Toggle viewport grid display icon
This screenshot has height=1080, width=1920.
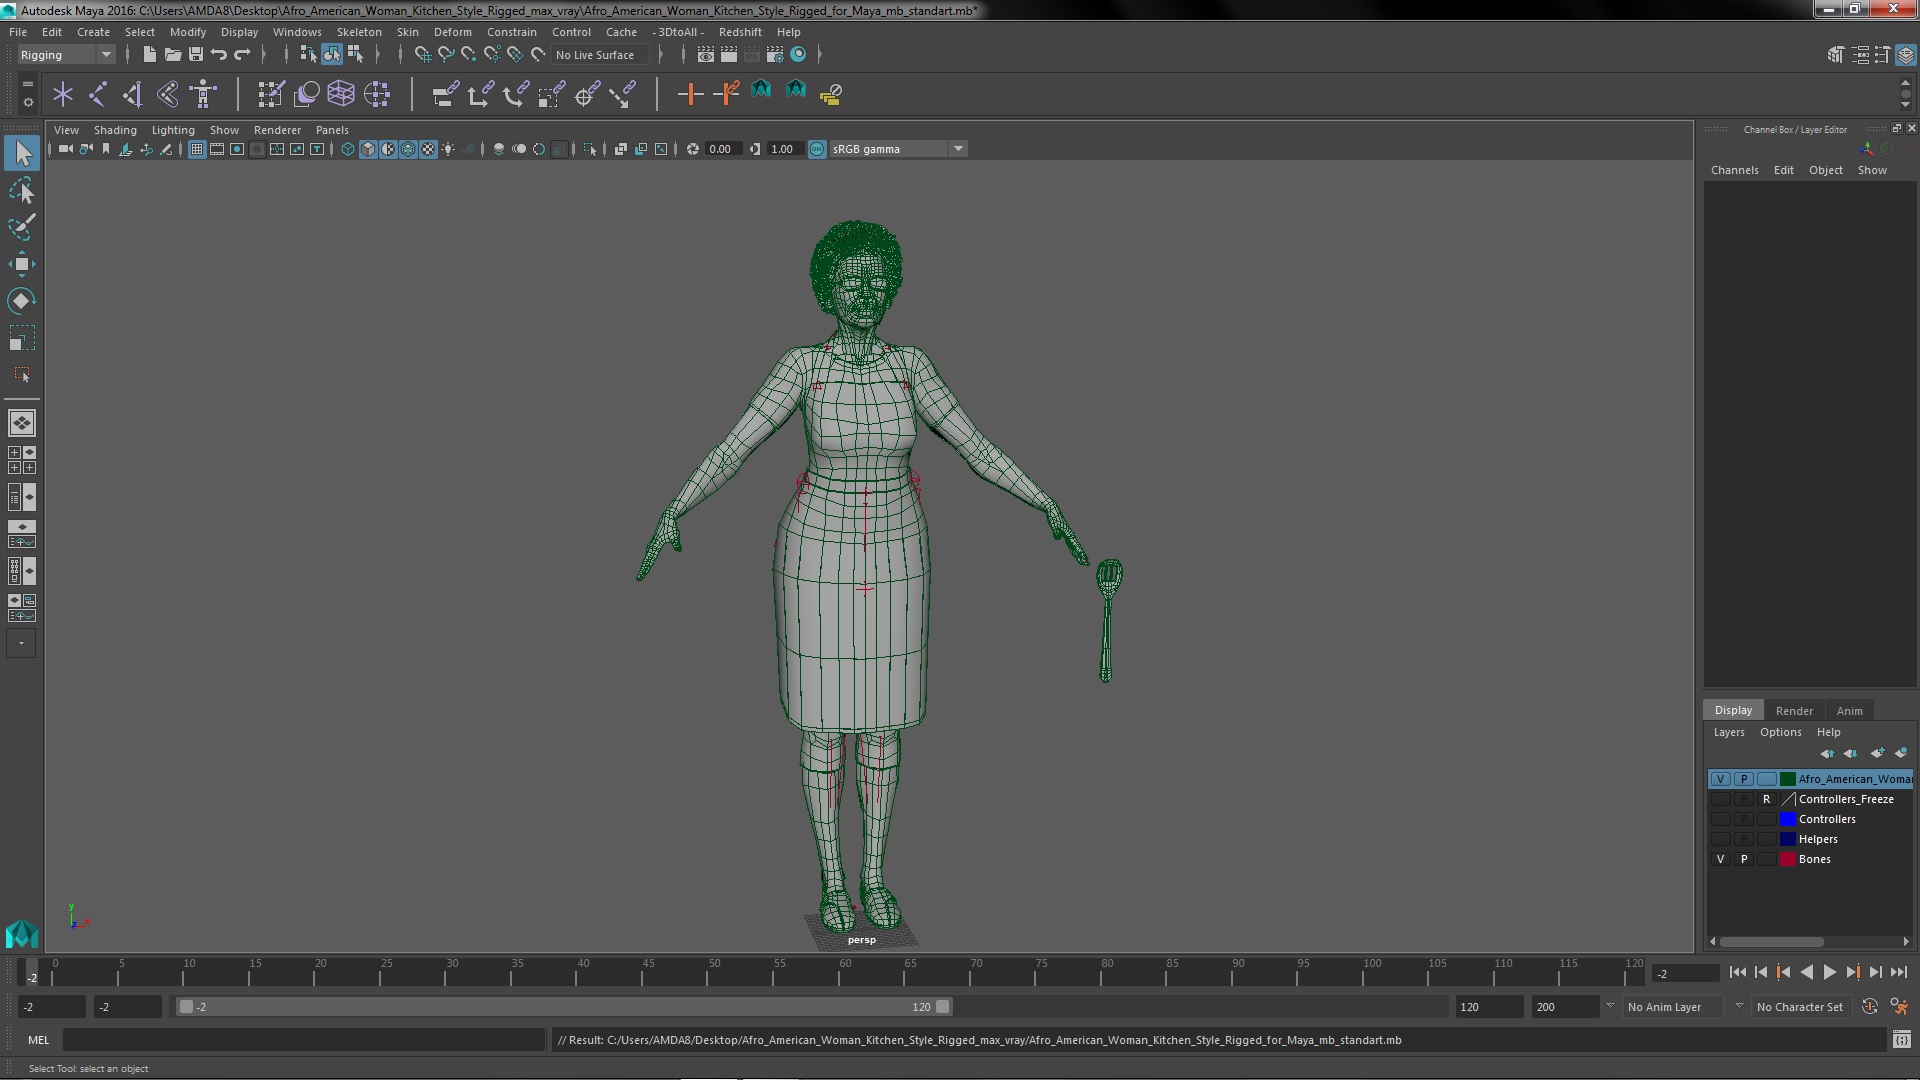[197, 149]
